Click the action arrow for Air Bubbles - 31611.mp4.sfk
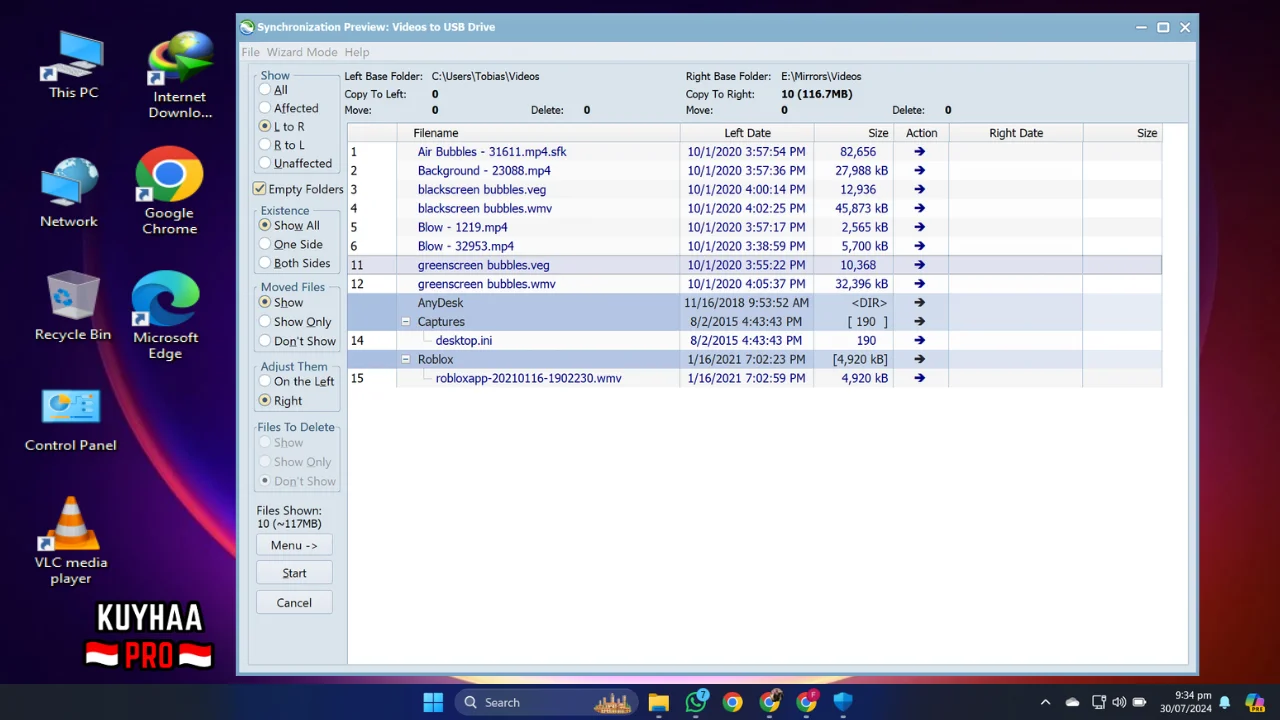The height and width of the screenshot is (720, 1280). pos(919,152)
